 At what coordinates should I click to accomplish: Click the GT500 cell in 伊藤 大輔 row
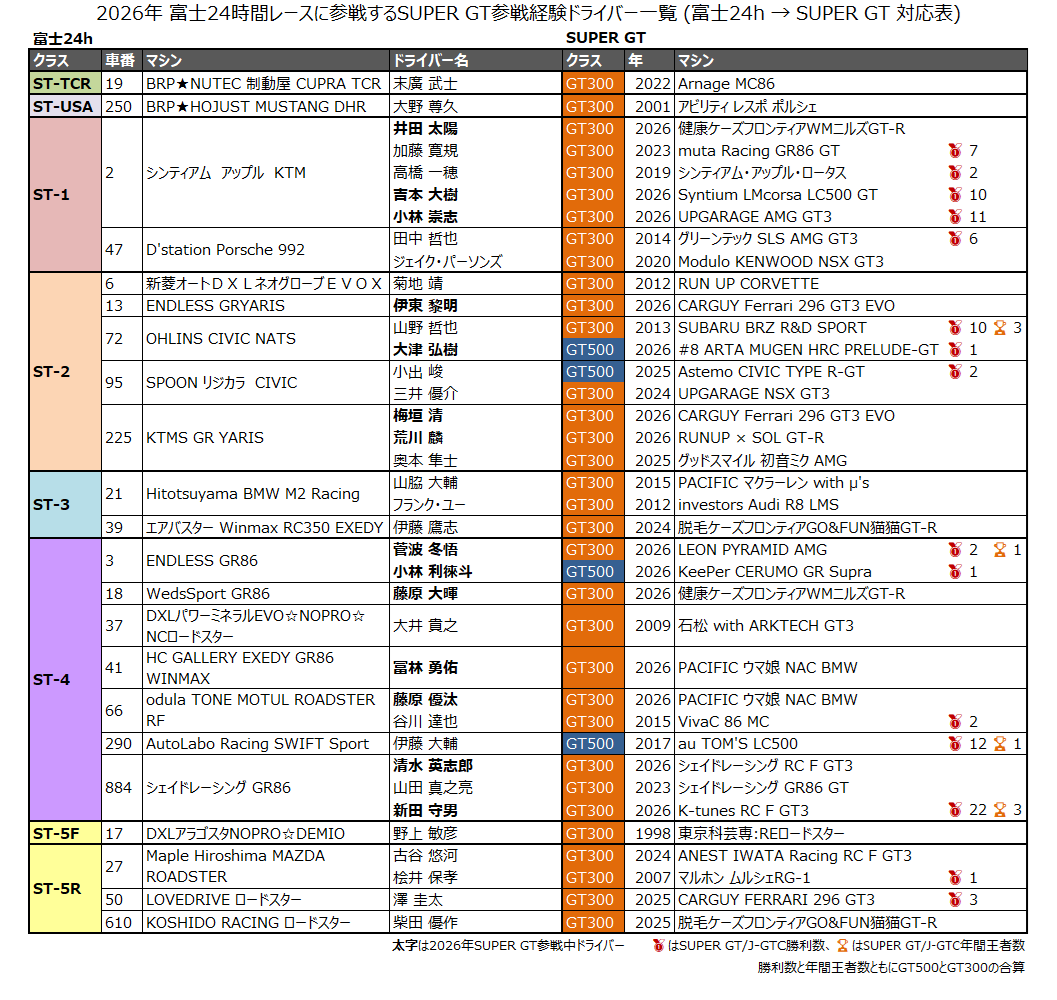click(593, 744)
